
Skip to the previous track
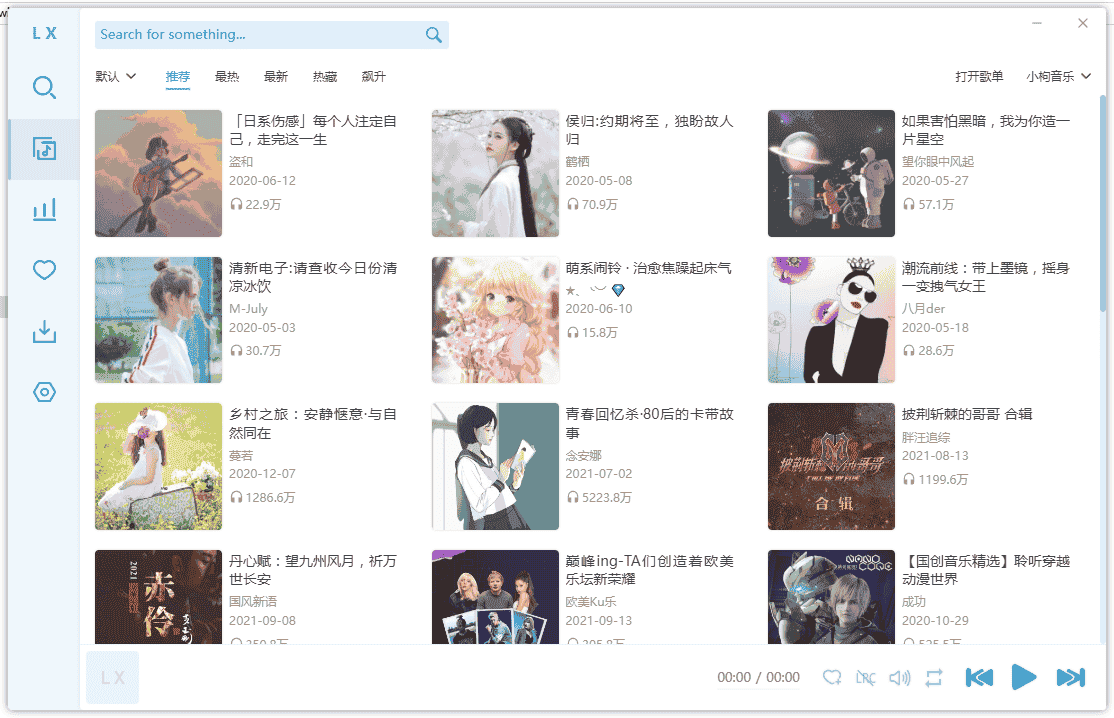pos(979,678)
